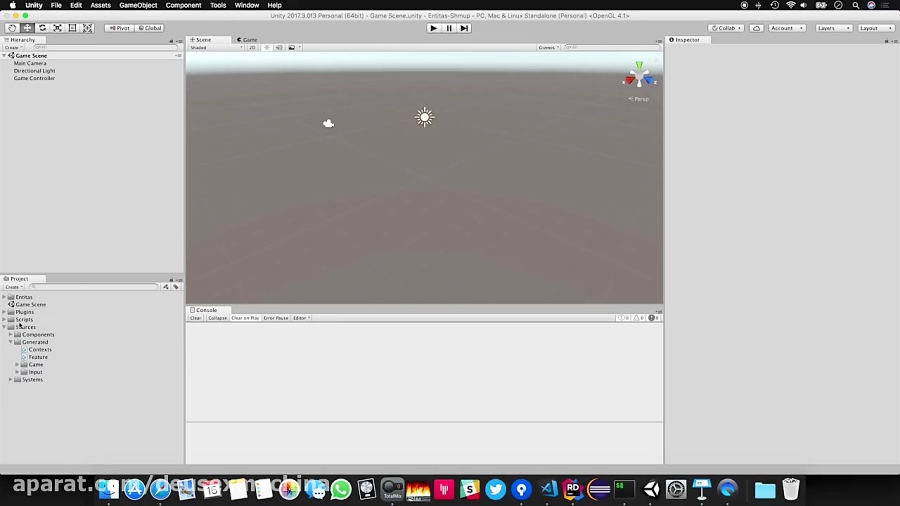Expand the Systems folder

click(x=10, y=380)
